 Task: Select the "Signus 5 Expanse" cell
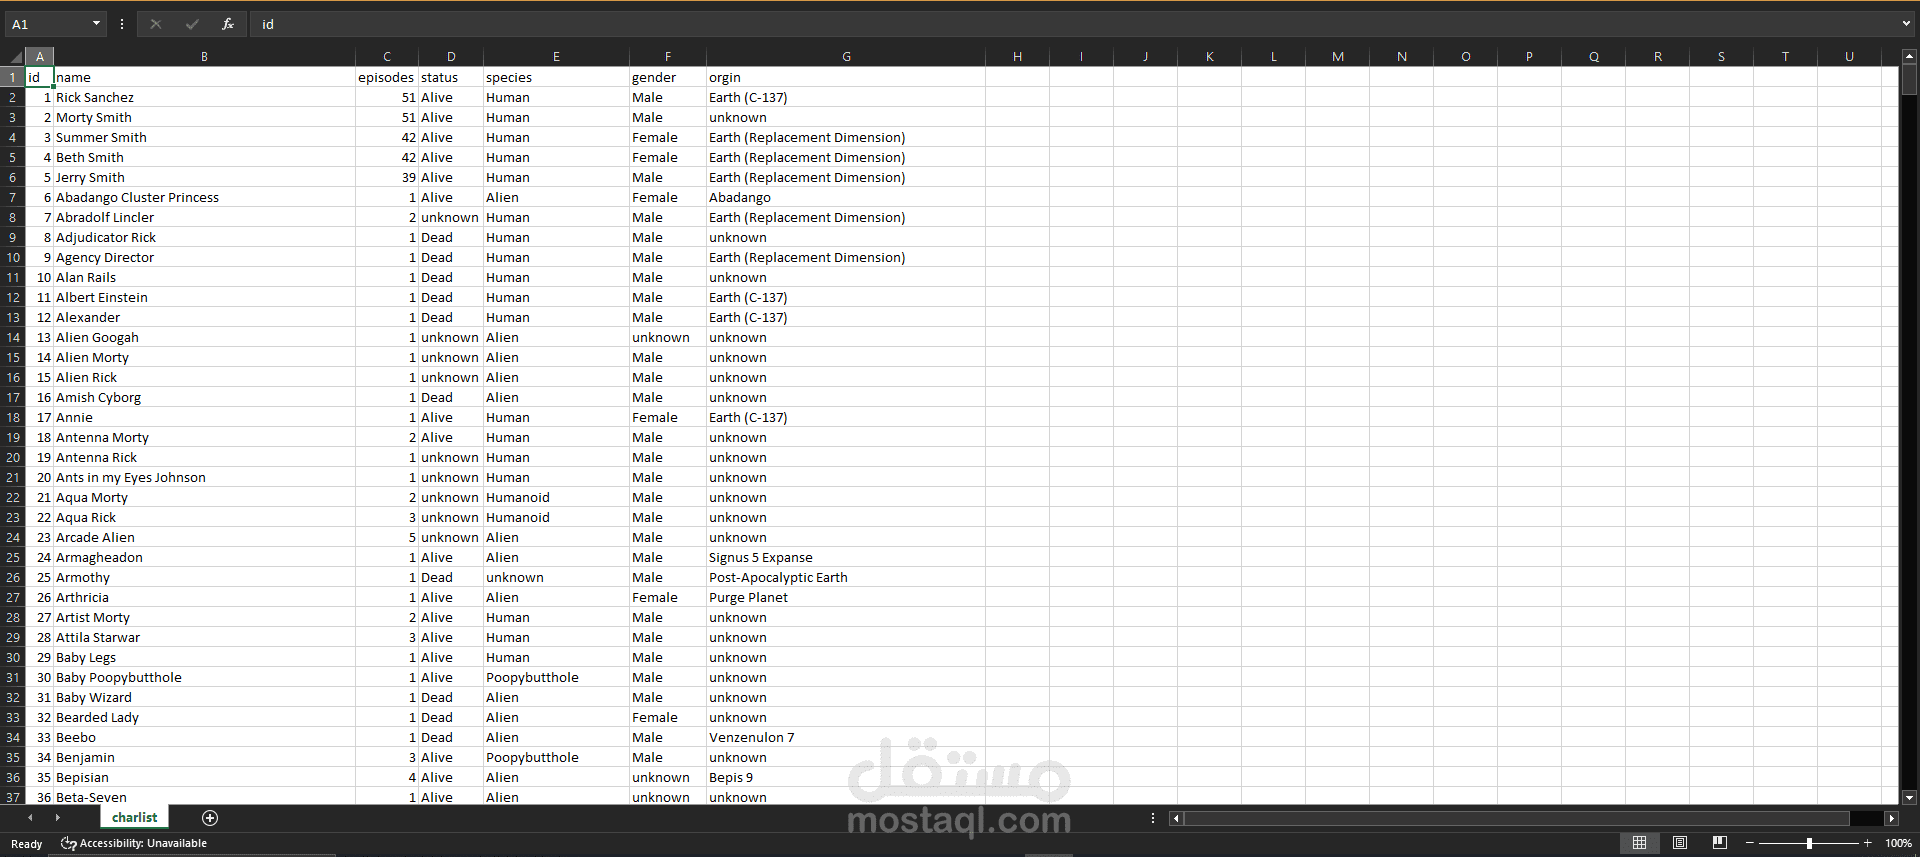tap(846, 557)
